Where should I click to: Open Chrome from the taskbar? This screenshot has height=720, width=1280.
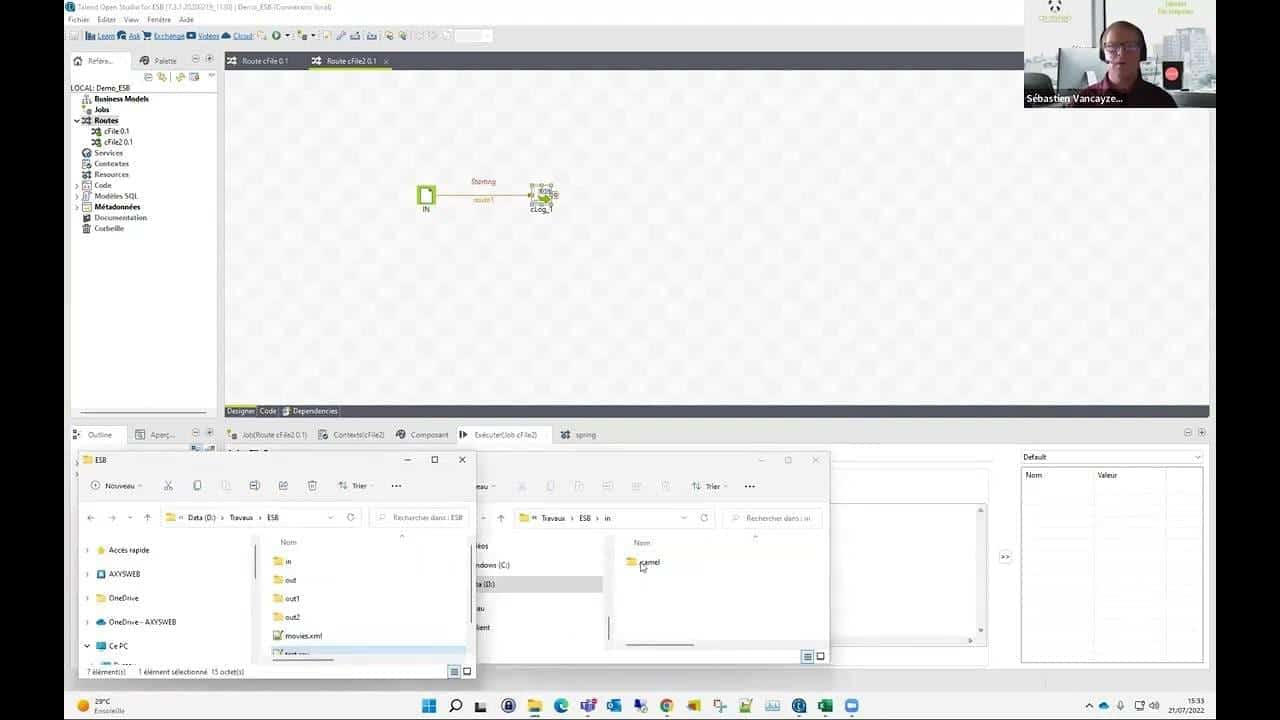click(667, 706)
